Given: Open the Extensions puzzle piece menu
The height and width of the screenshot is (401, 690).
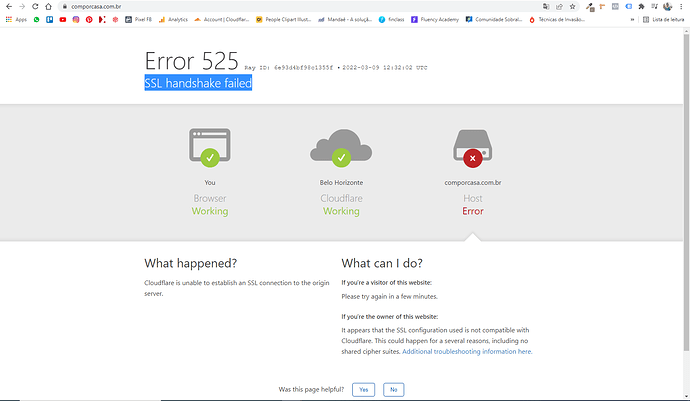Looking at the screenshot, I should tap(642, 7).
